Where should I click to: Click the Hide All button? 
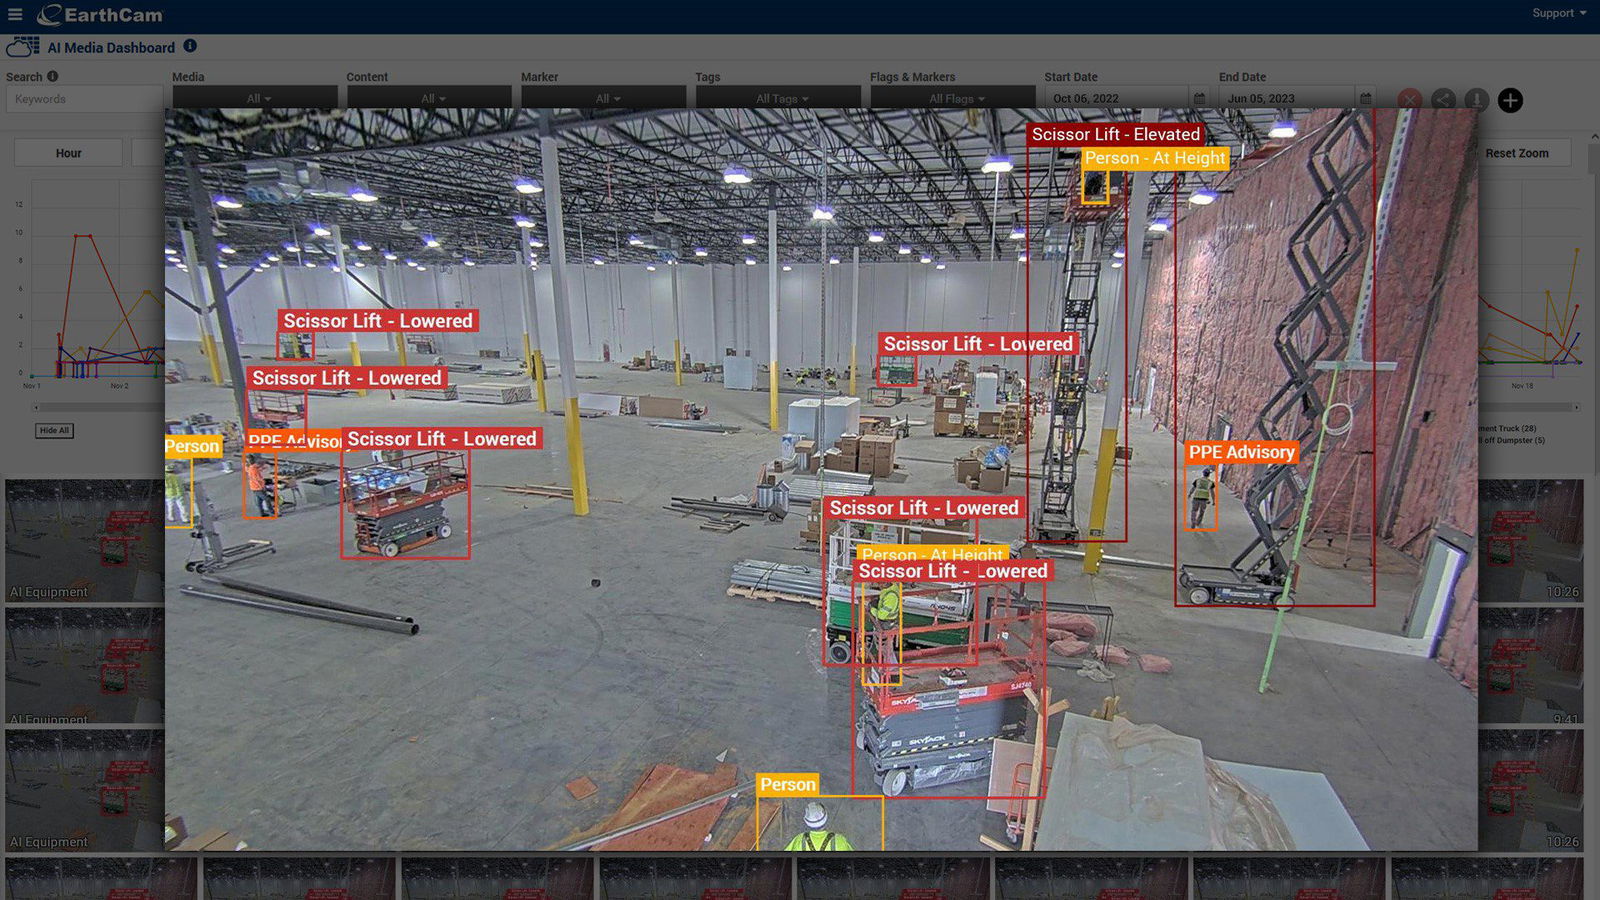tap(54, 430)
